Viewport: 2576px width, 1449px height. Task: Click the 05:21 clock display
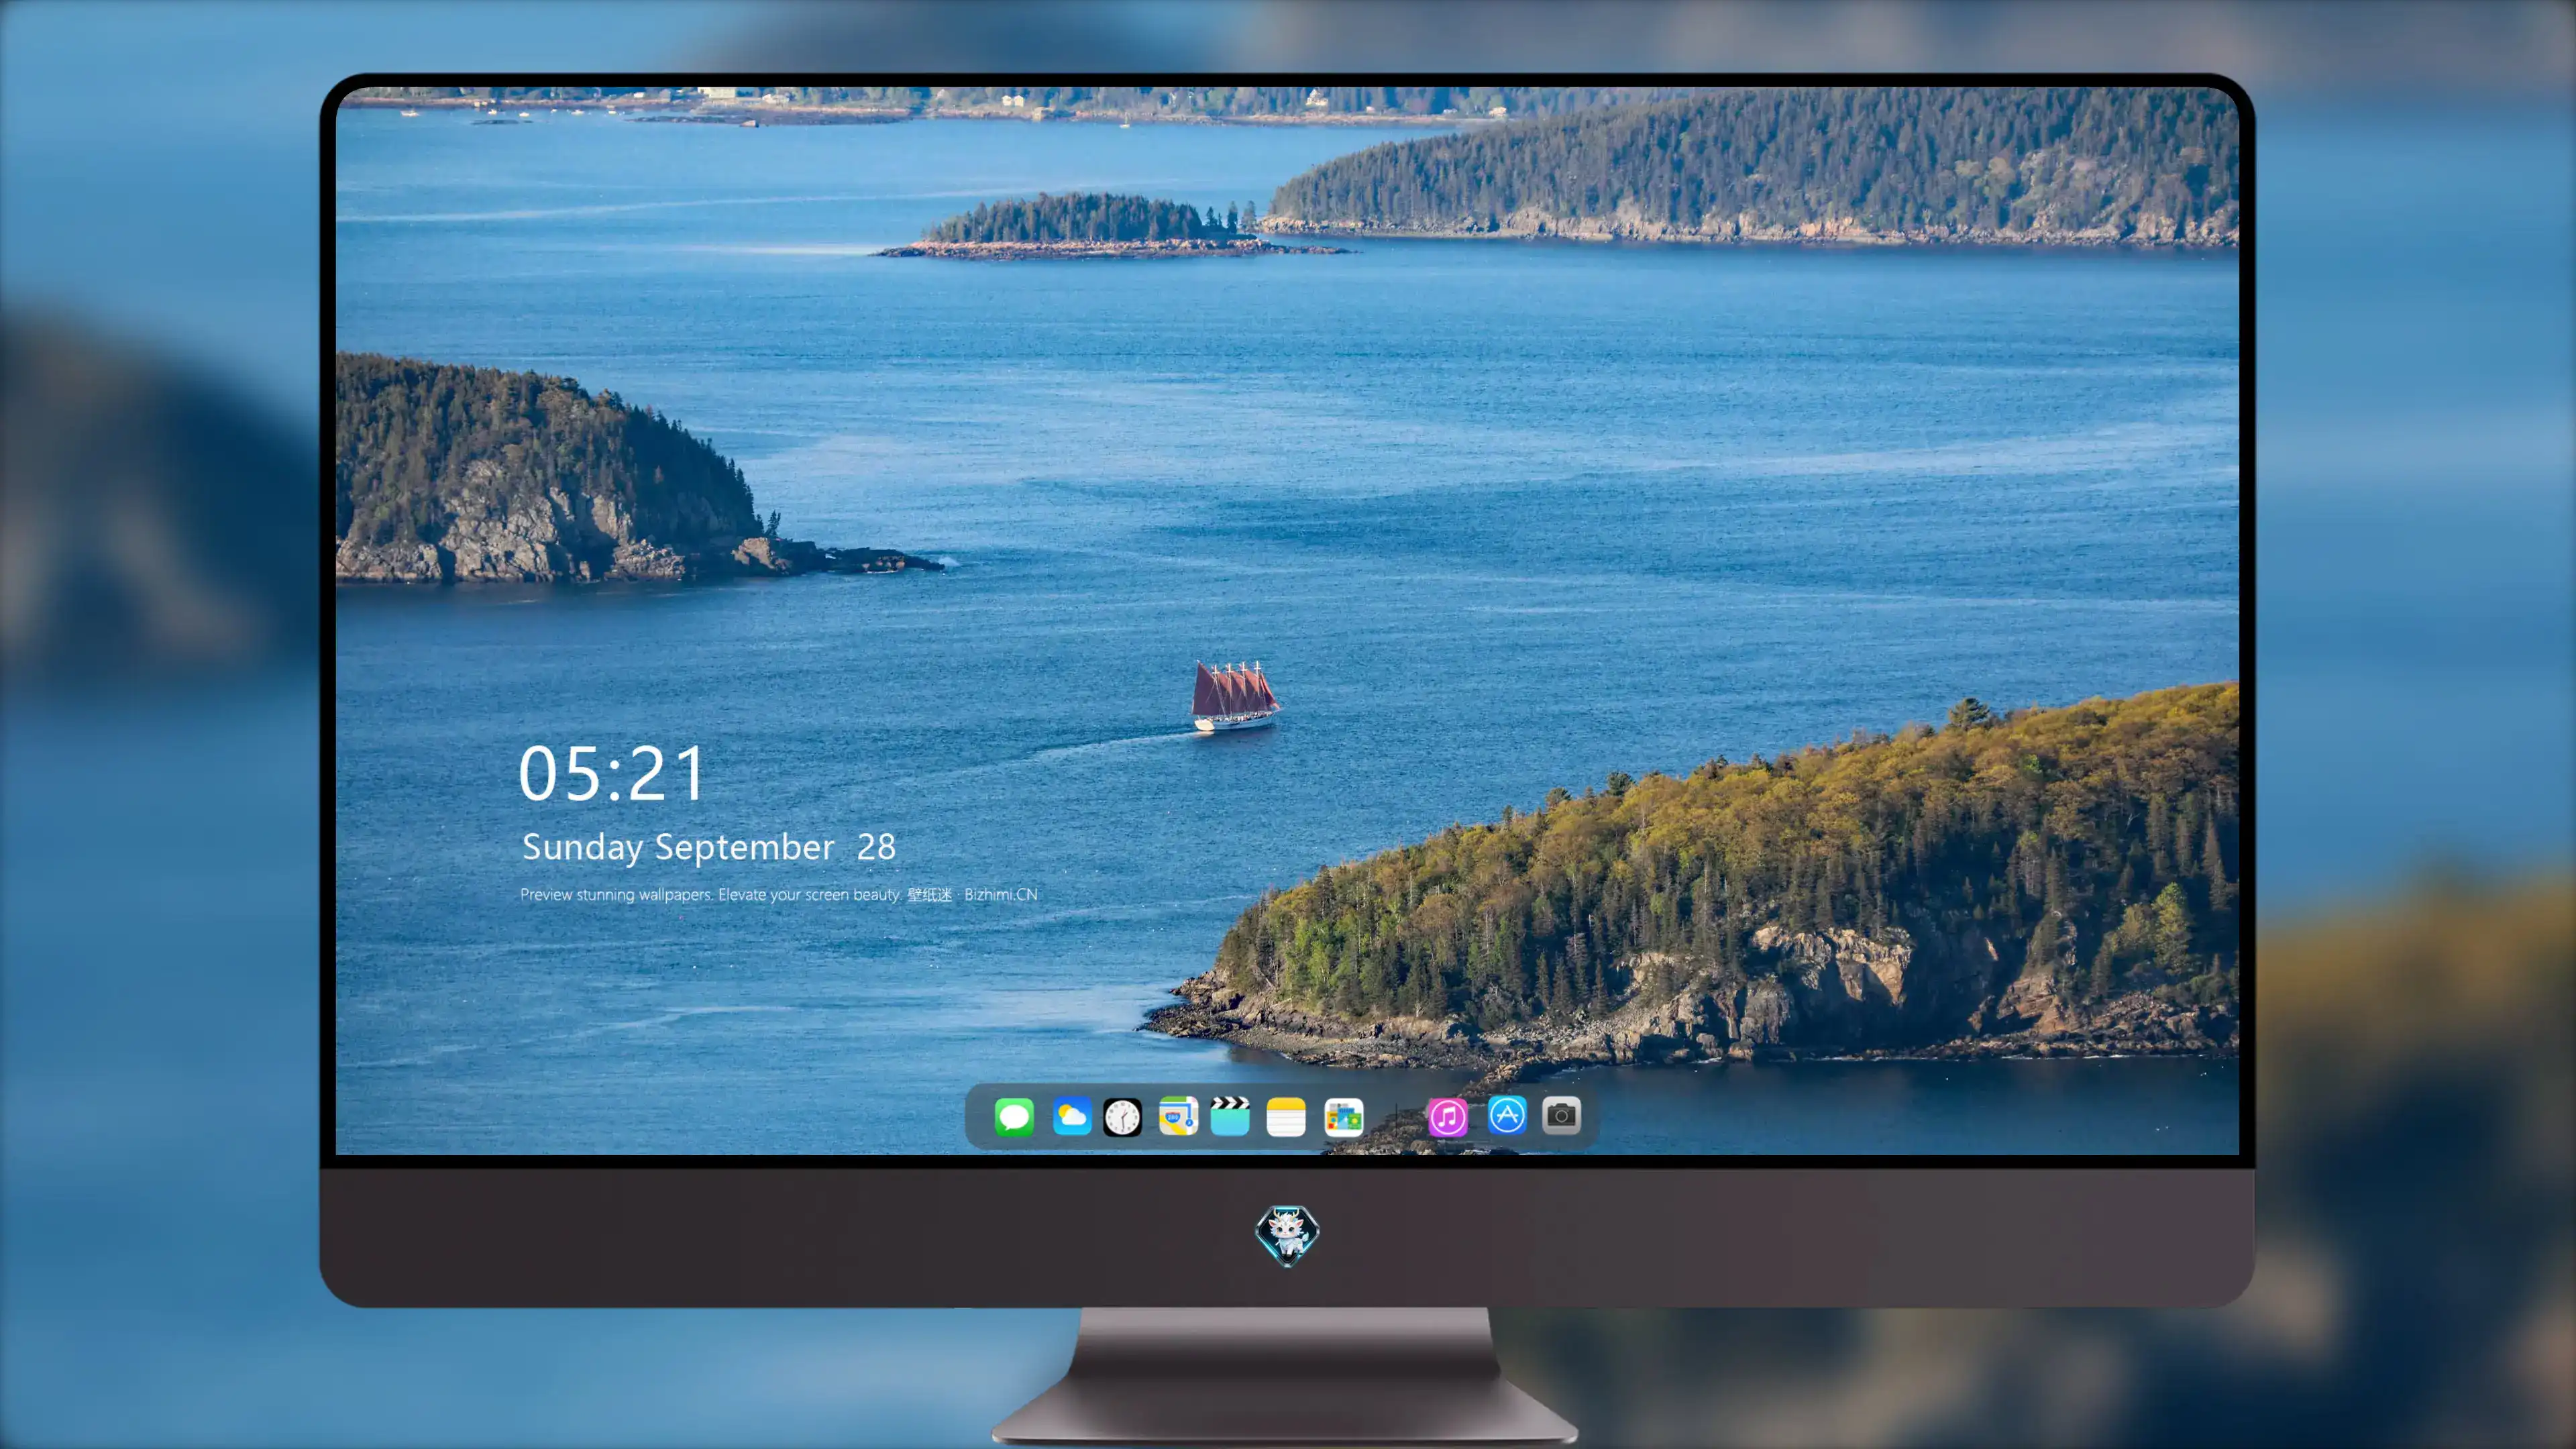[x=611, y=773]
